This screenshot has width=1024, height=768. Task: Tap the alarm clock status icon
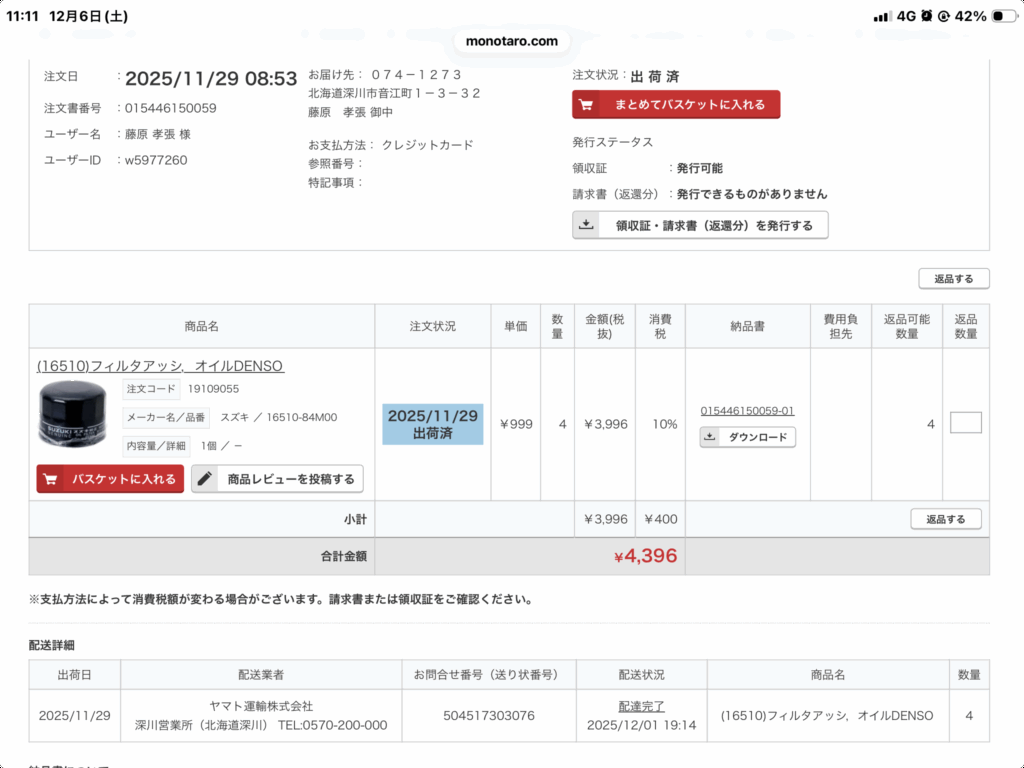click(x=927, y=16)
